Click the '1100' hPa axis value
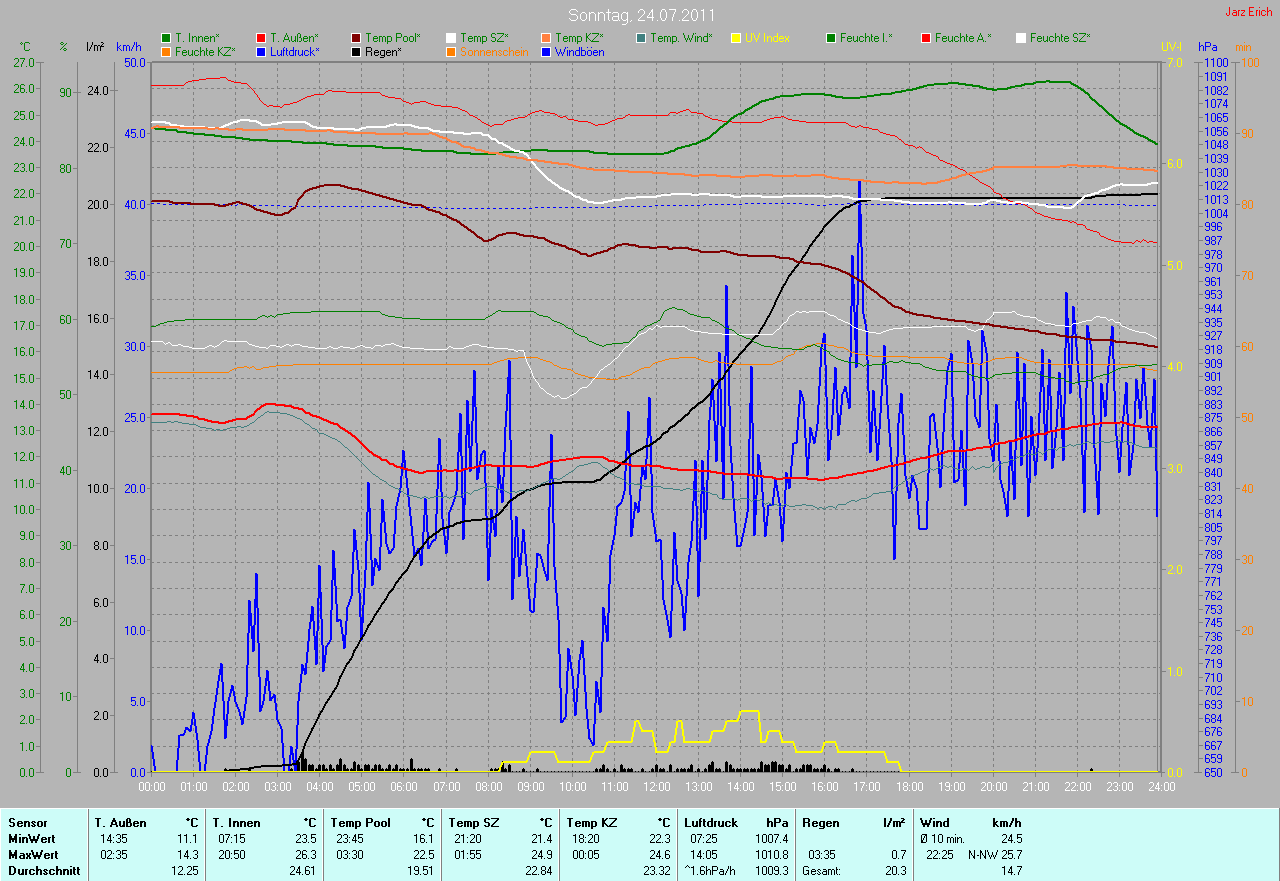This screenshot has width=1280, height=881. point(1215,62)
